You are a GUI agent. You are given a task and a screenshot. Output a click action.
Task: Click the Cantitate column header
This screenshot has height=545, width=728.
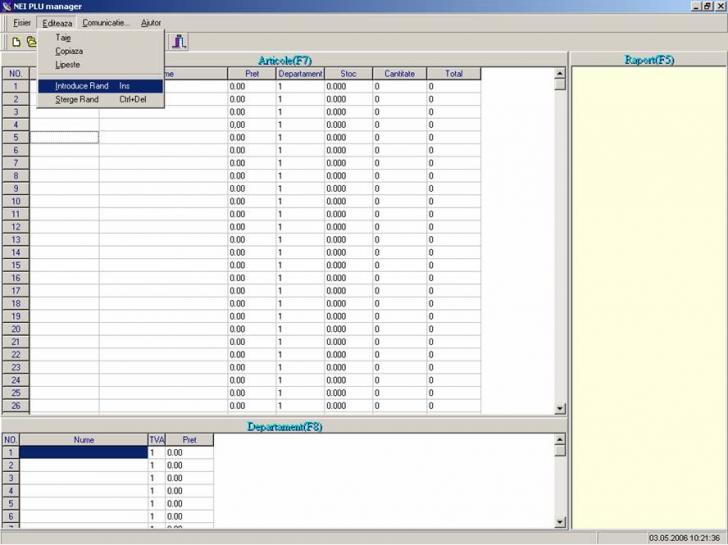(x=399, y=73)
